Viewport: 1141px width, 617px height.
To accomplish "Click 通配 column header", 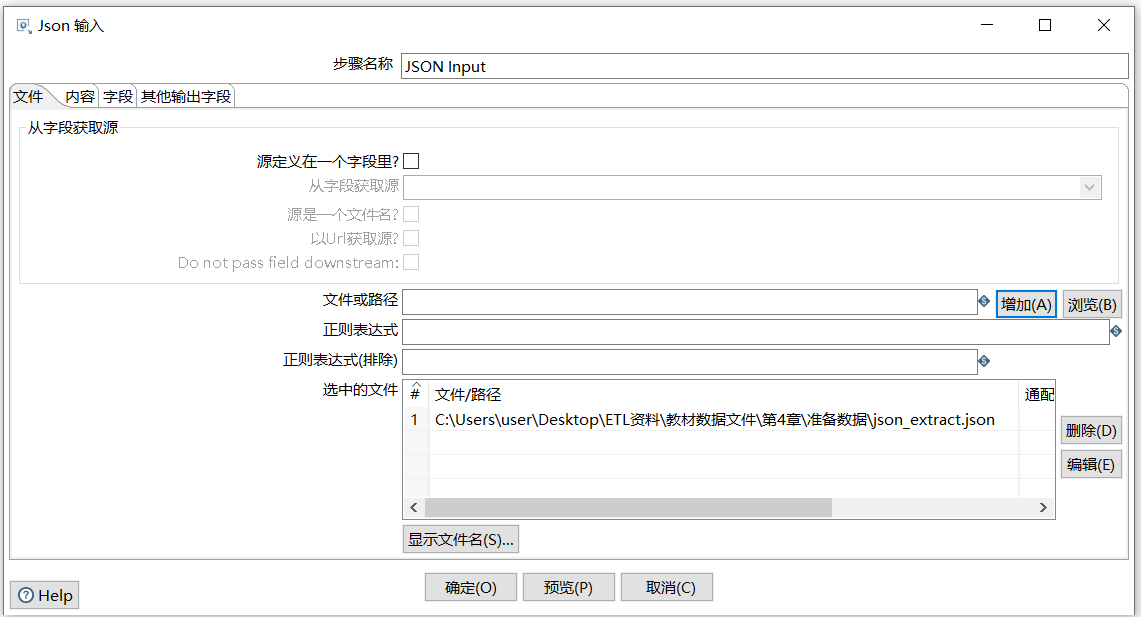I will 1038,394.
